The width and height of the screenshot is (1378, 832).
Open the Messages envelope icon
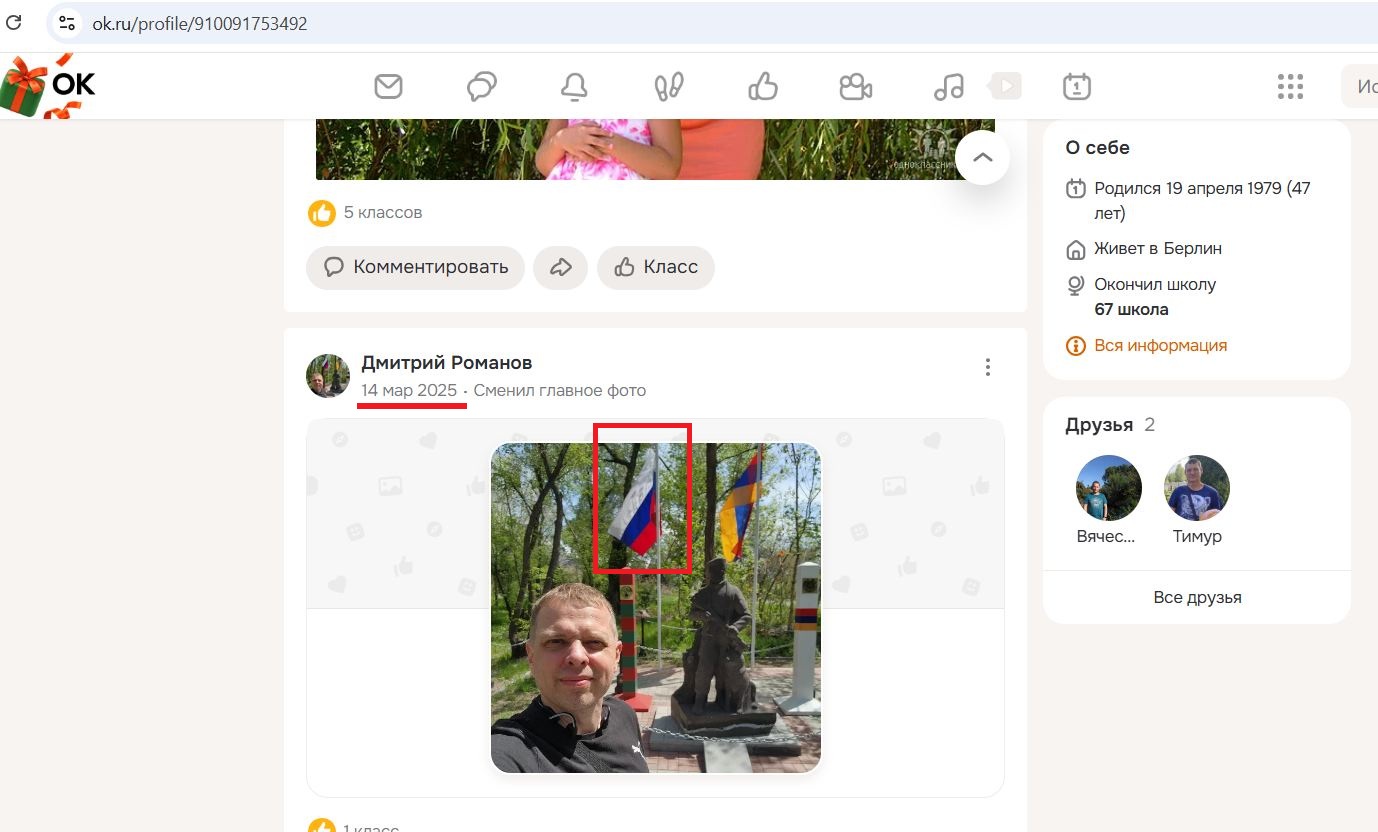388,87
